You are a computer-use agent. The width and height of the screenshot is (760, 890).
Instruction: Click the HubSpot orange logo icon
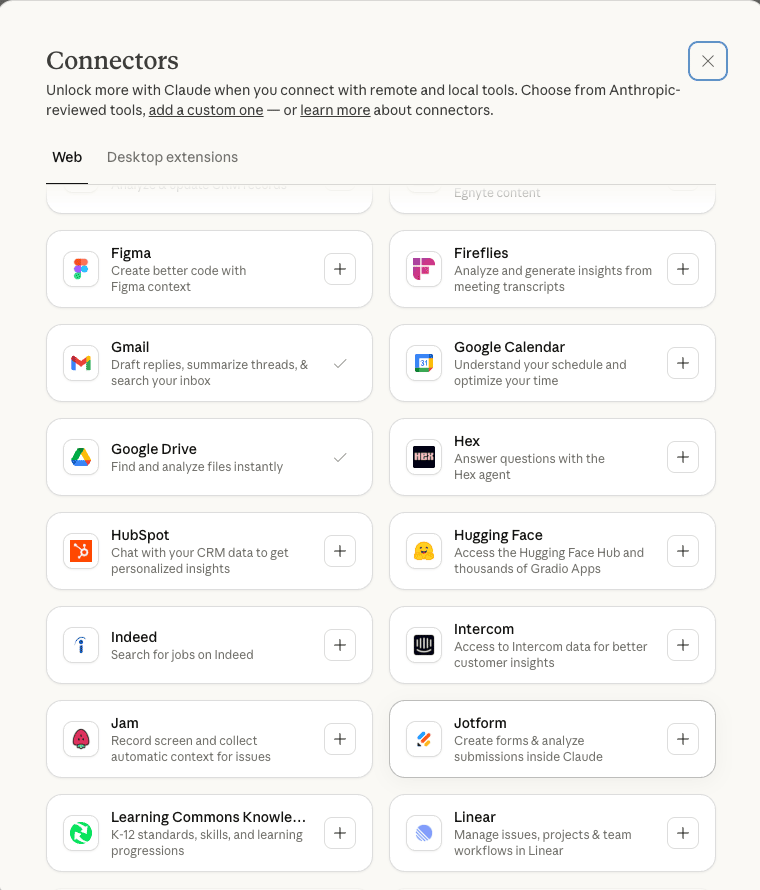81,551
